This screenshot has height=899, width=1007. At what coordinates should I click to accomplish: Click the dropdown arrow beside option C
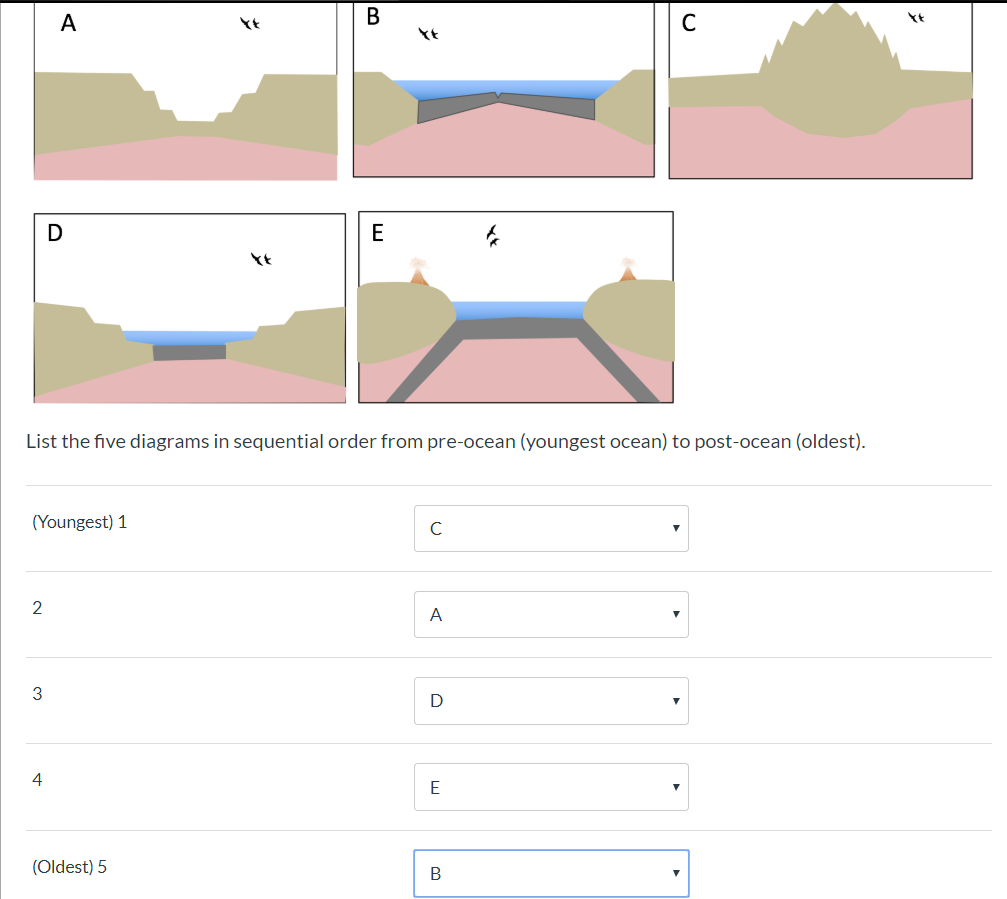click(676, 528)
